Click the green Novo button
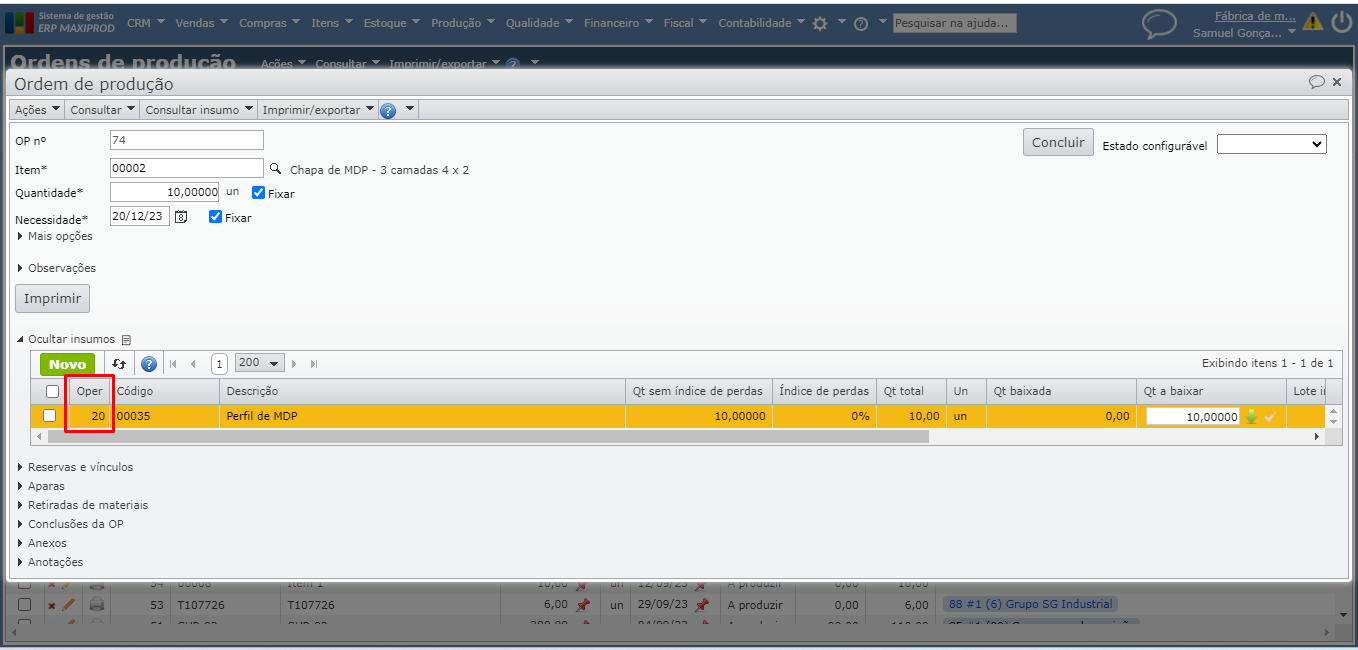Image resolution: width=1358 pixels, height=650 pixels. point(68,364)
